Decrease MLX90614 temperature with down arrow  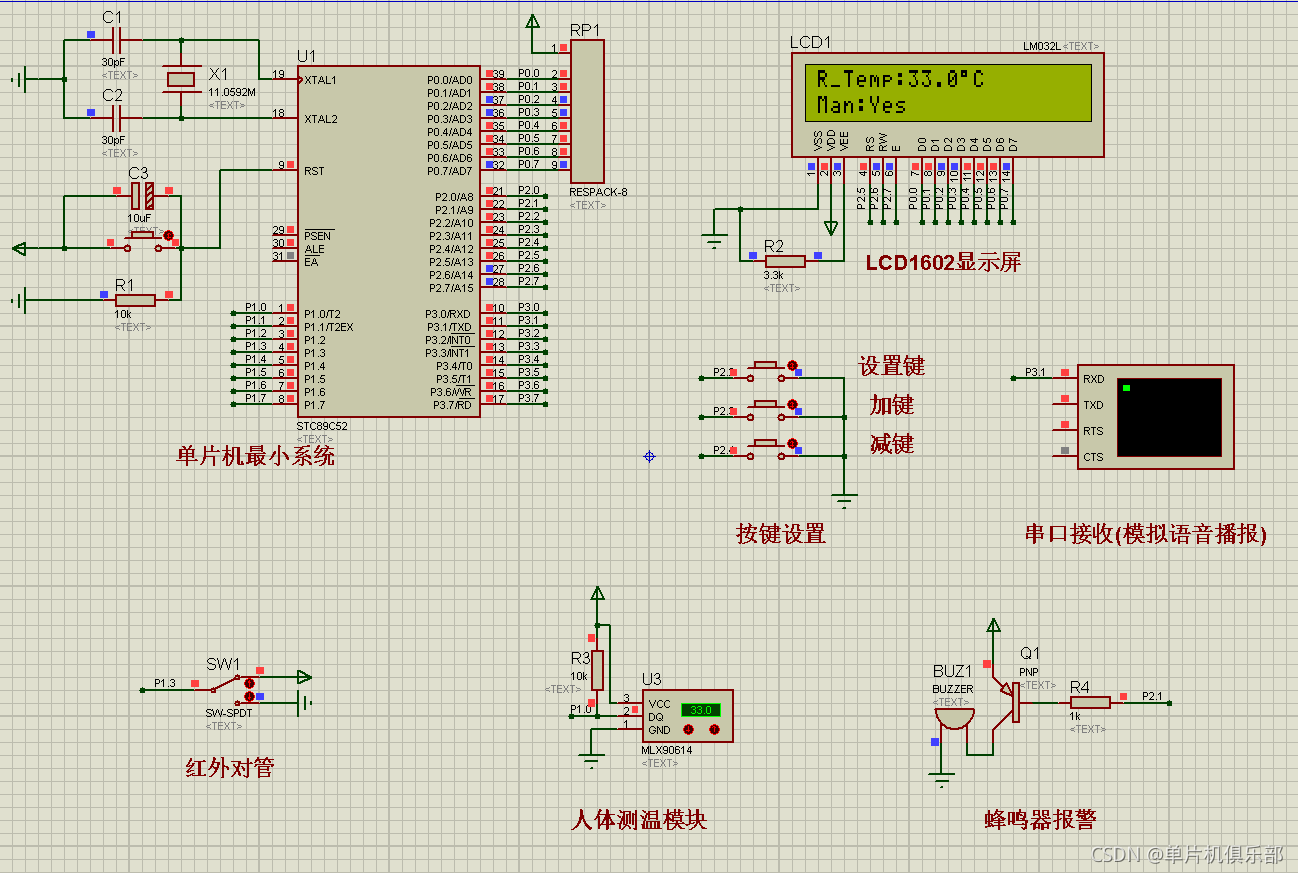[x=686, y=730]
